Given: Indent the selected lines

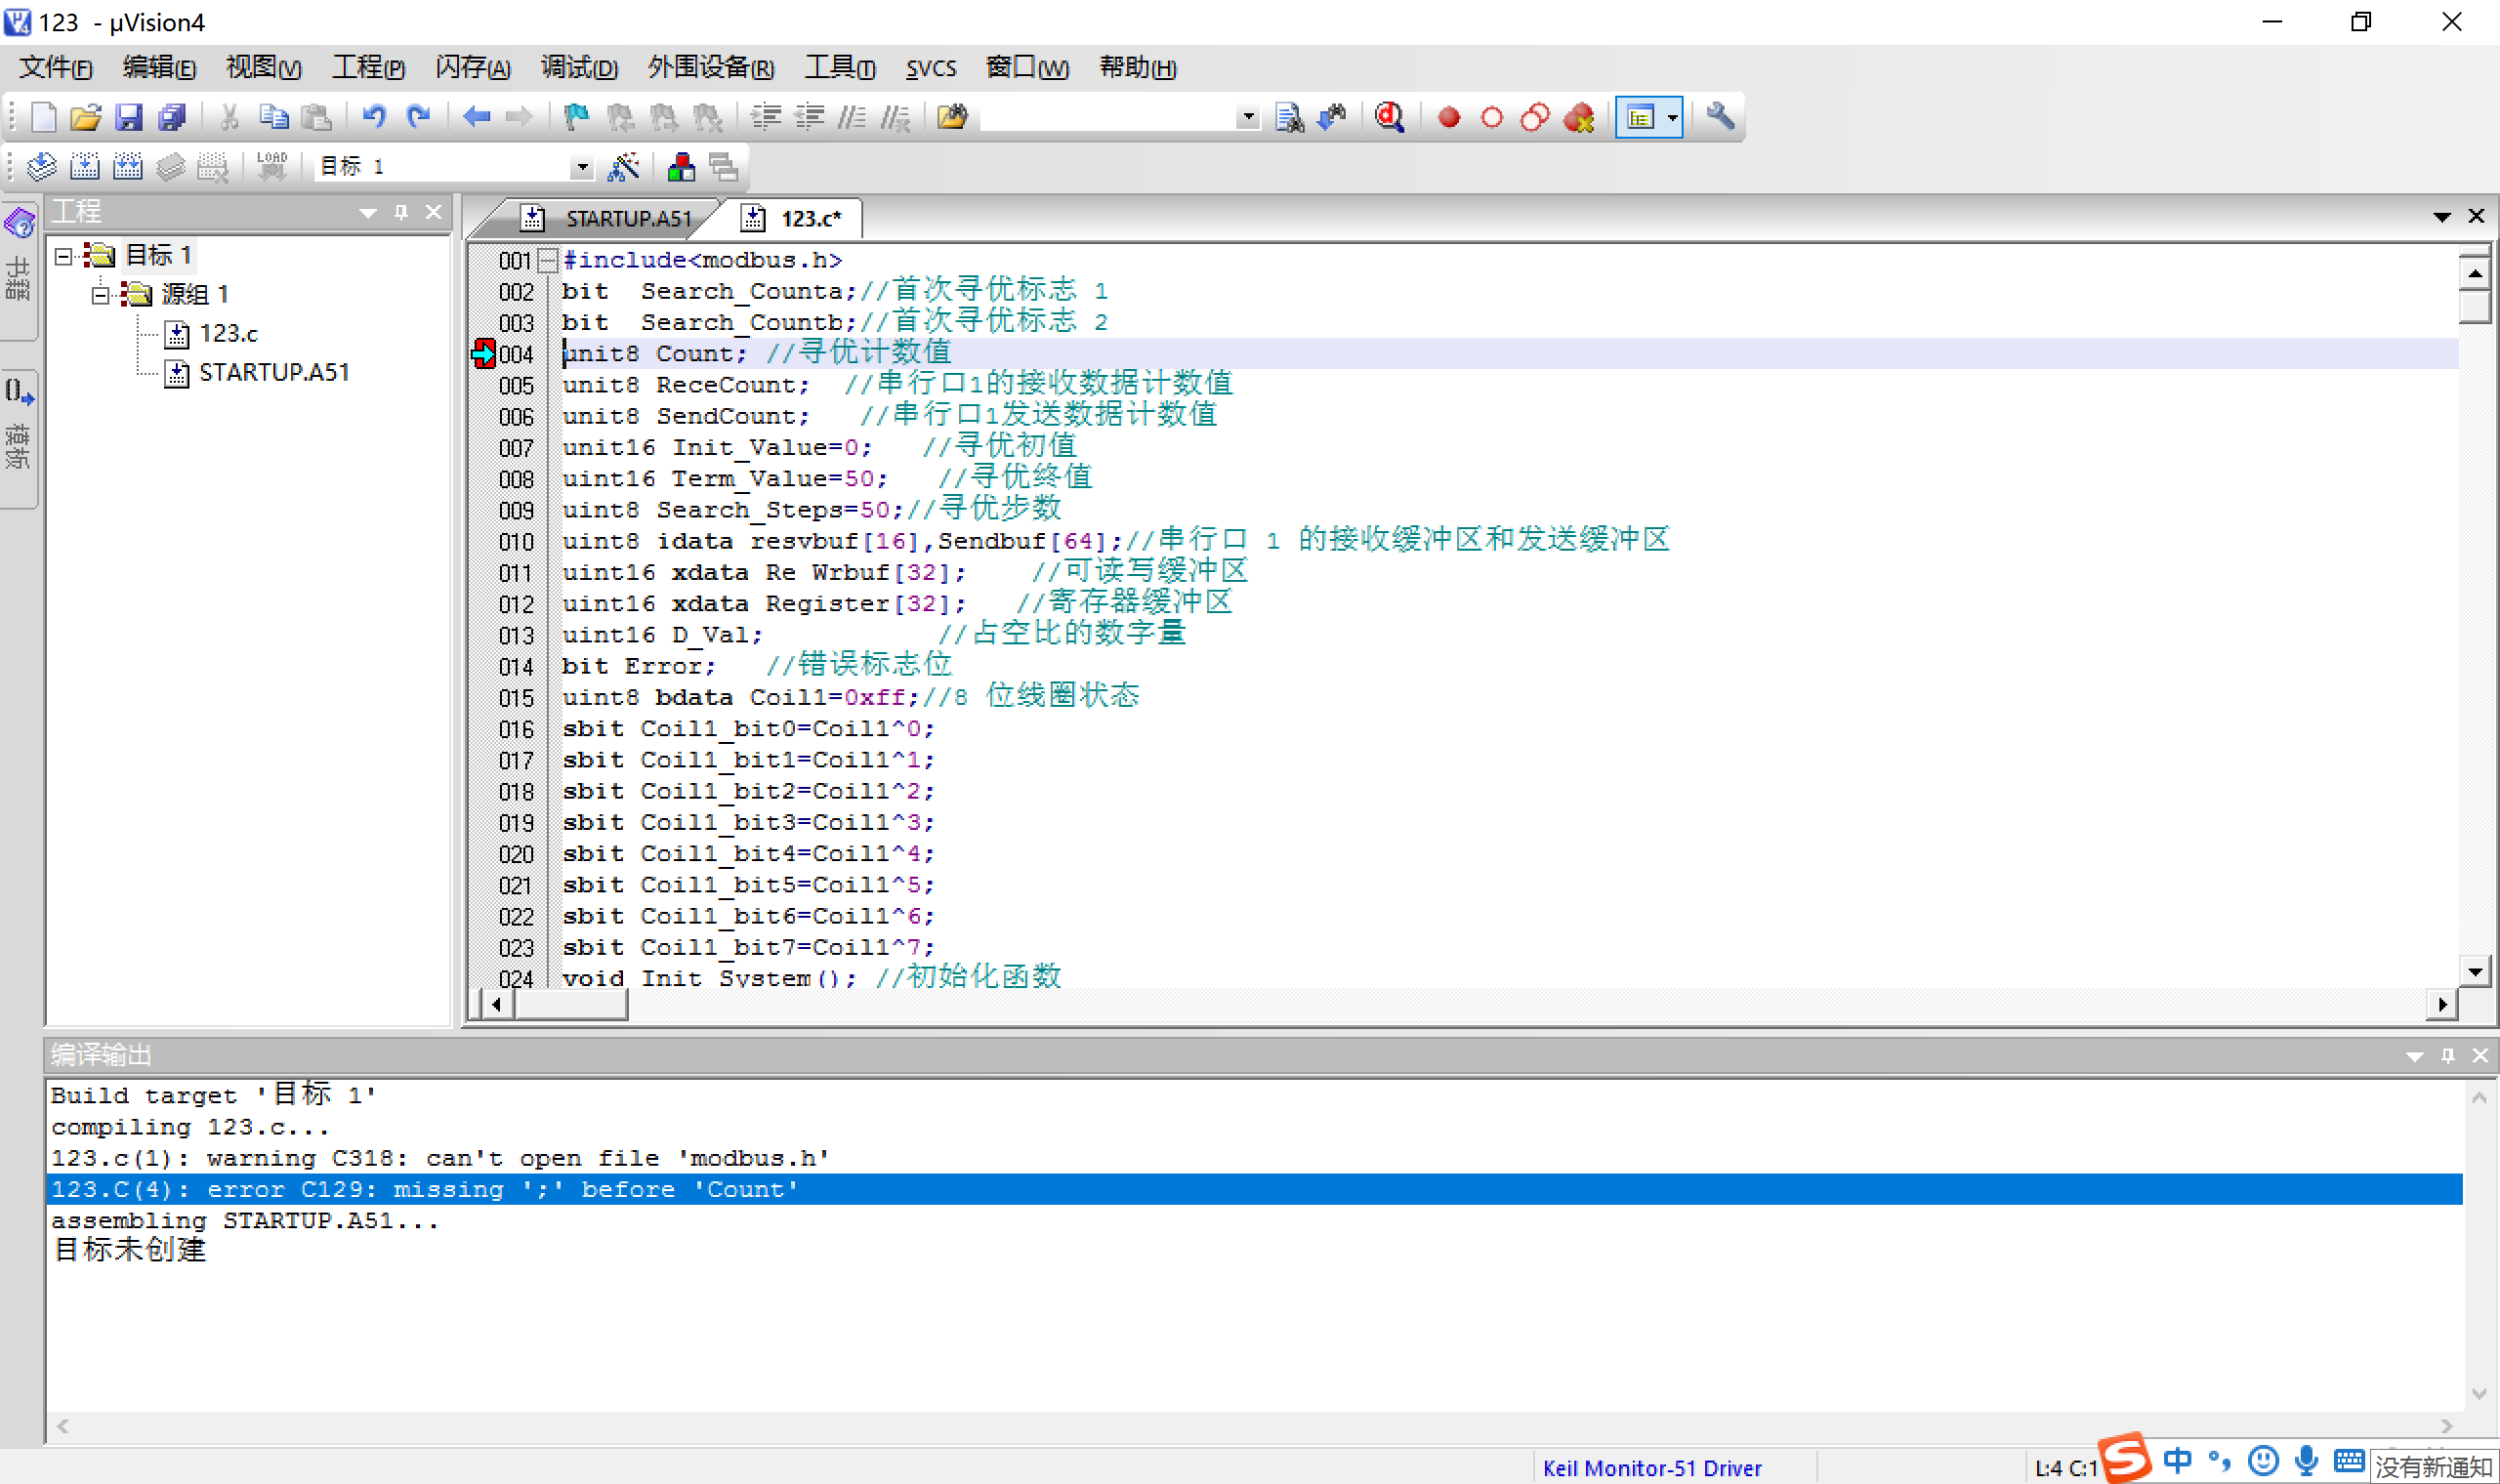Looking at the screenshot, I should click(766, 117).
